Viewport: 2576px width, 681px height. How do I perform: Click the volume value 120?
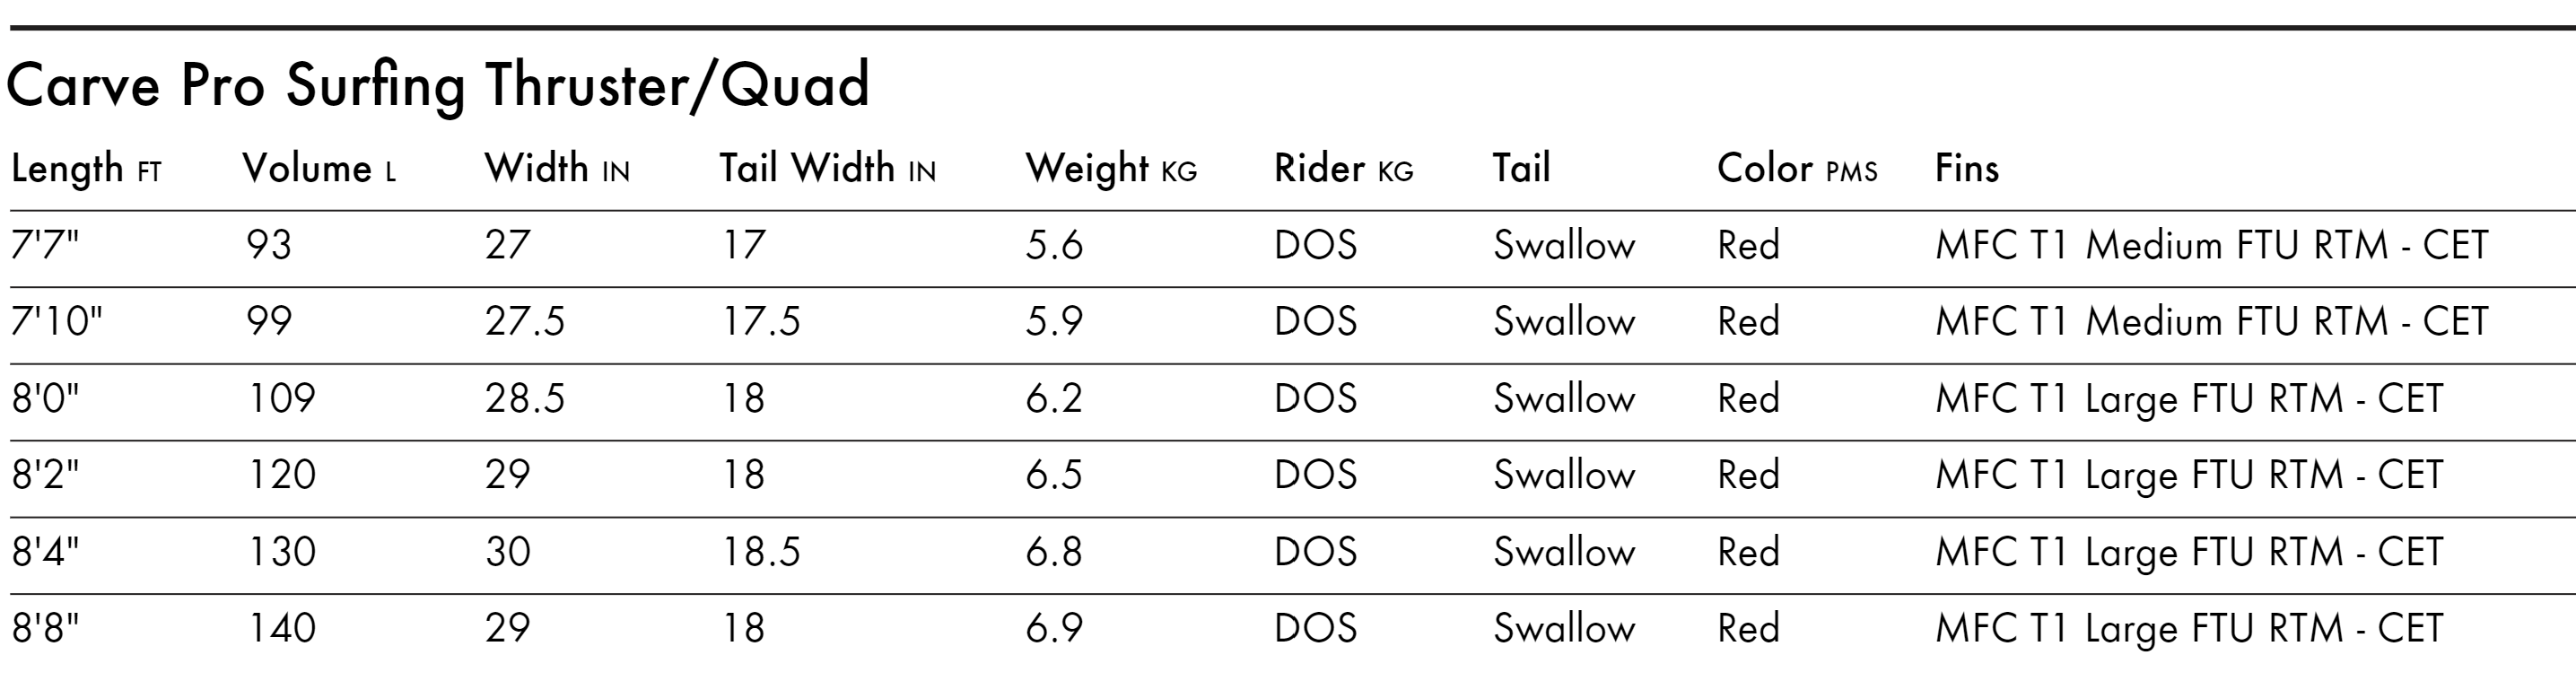[282, 475]
